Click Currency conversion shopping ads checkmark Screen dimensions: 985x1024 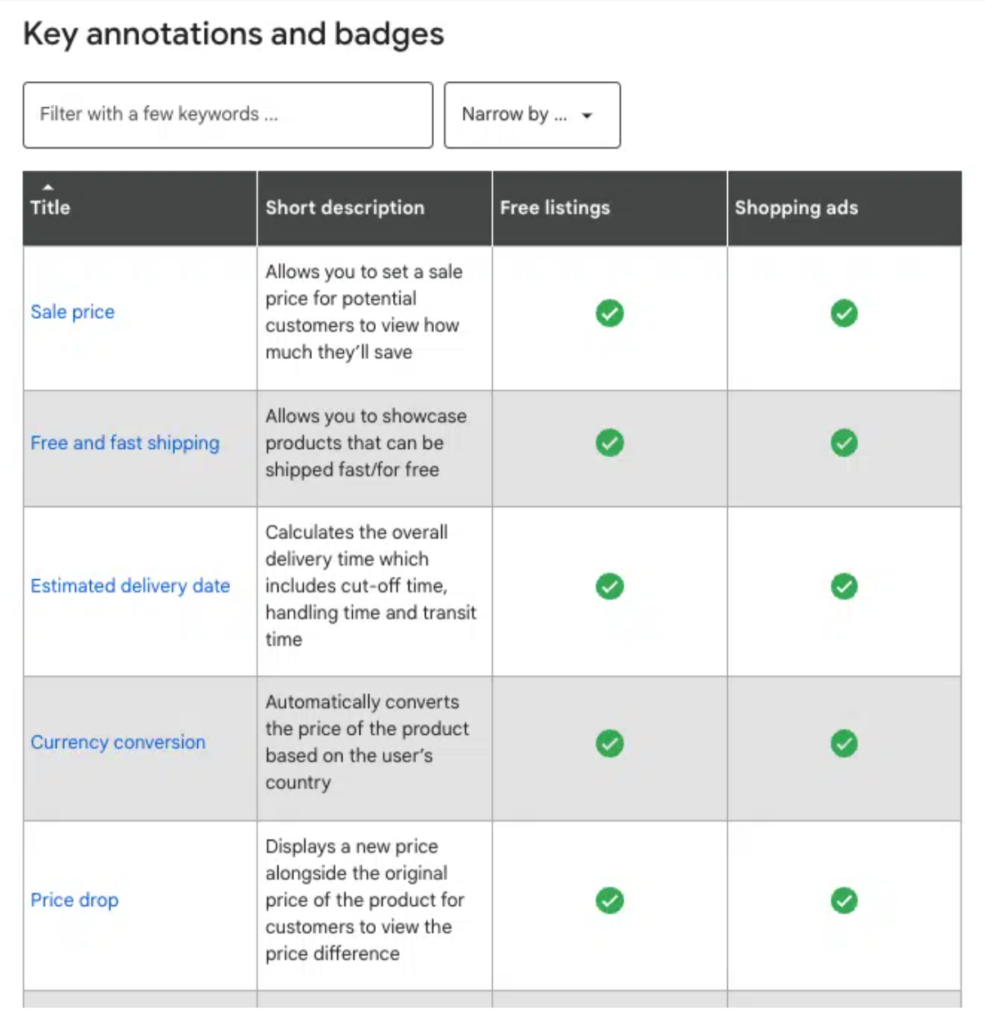(844, 743)
